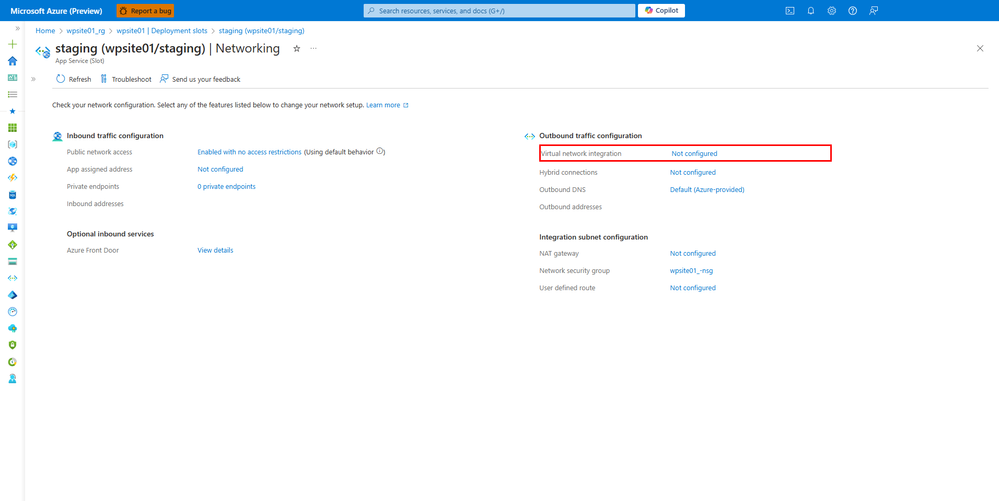Open User defined route Not configured link
Screen dimensions: 999x501
693,288
